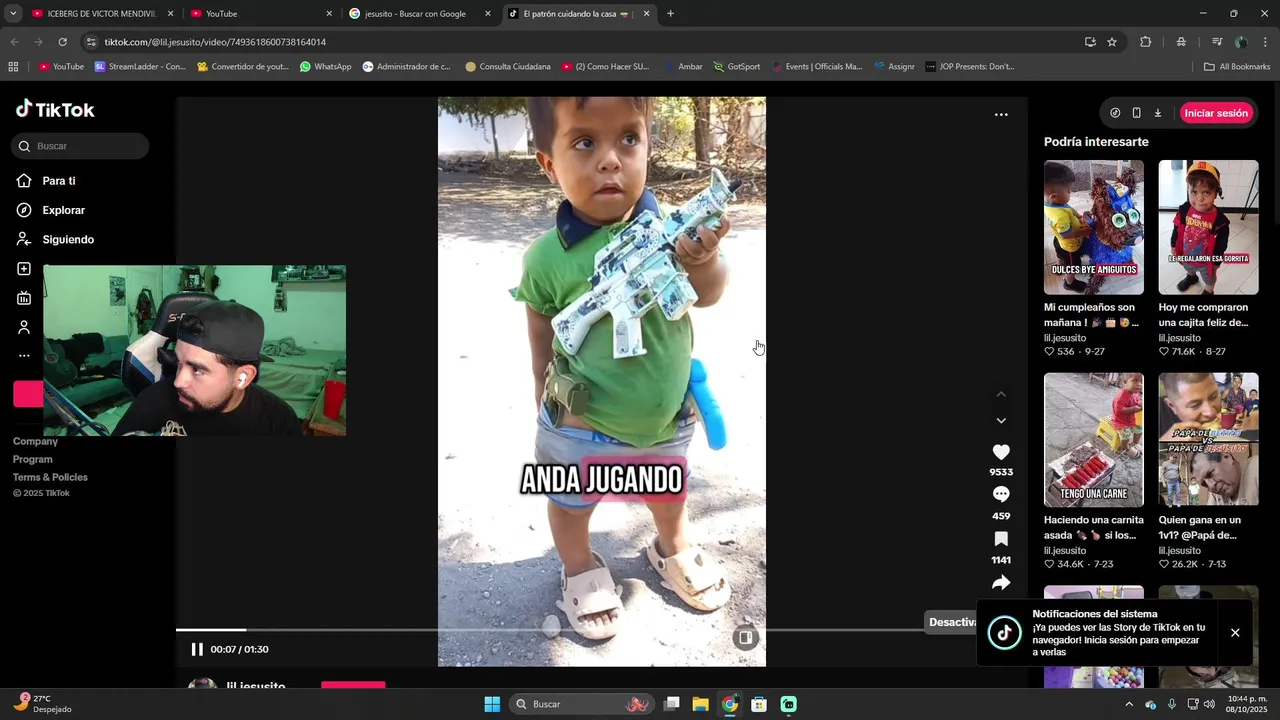Click the TikTok logo
The image size is (1280, 720).
(x=55, y=110)
